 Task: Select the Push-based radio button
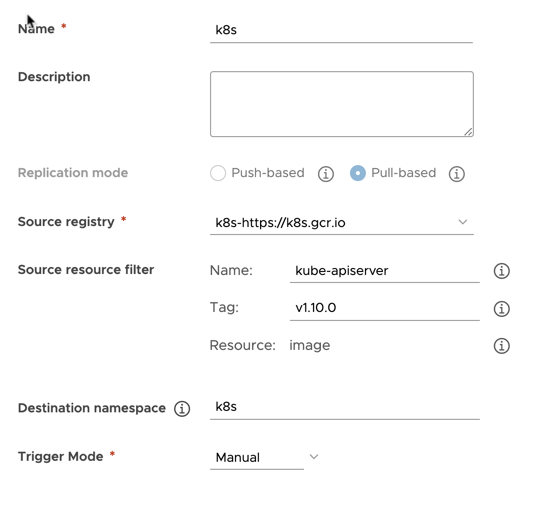218,173
